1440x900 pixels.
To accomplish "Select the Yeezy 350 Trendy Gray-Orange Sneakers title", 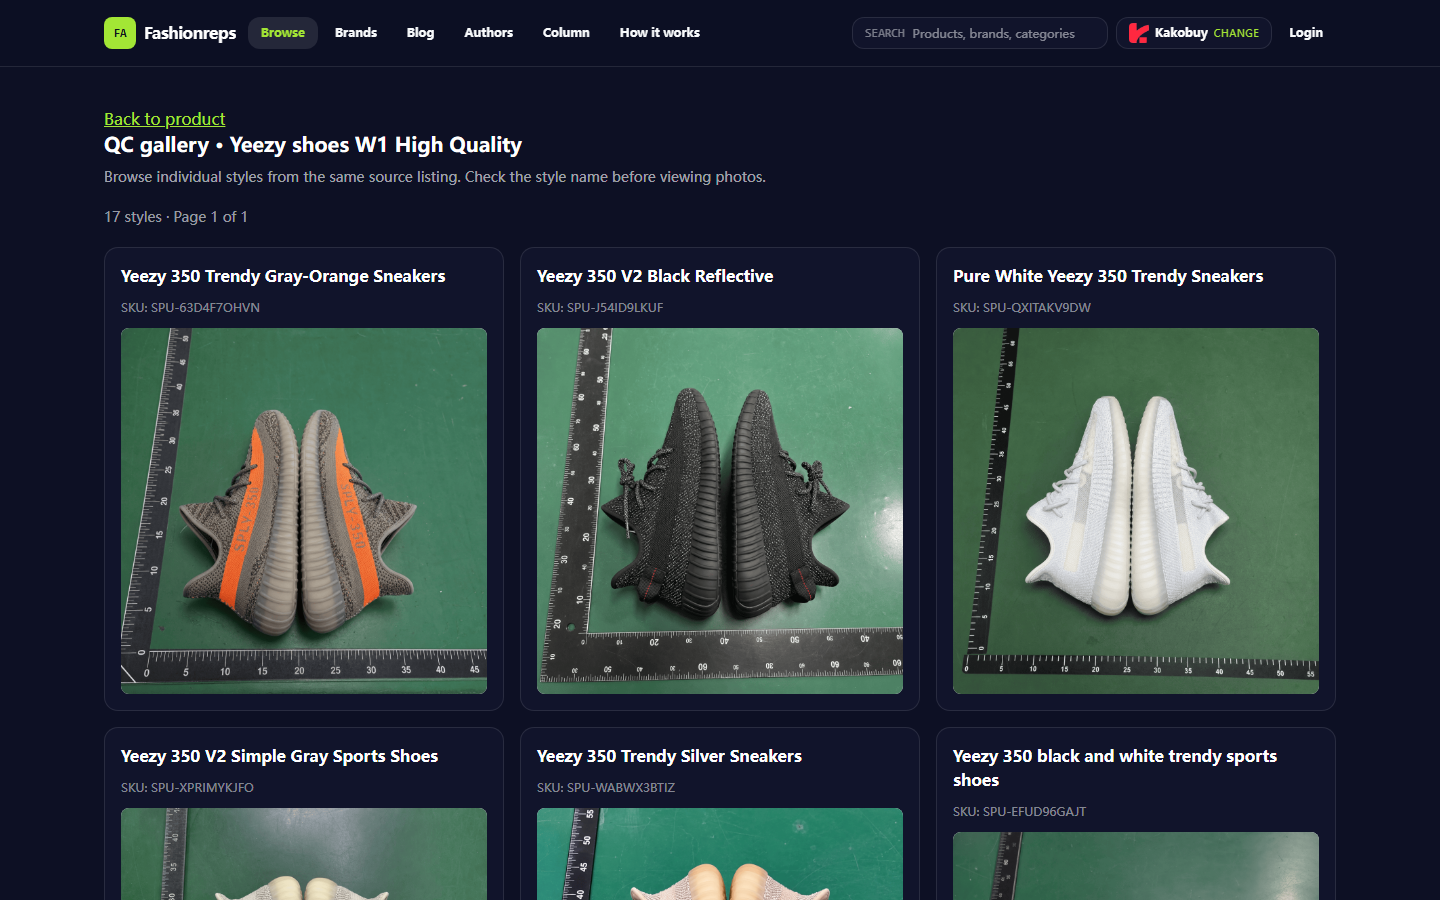I will (x=283, y=276).
